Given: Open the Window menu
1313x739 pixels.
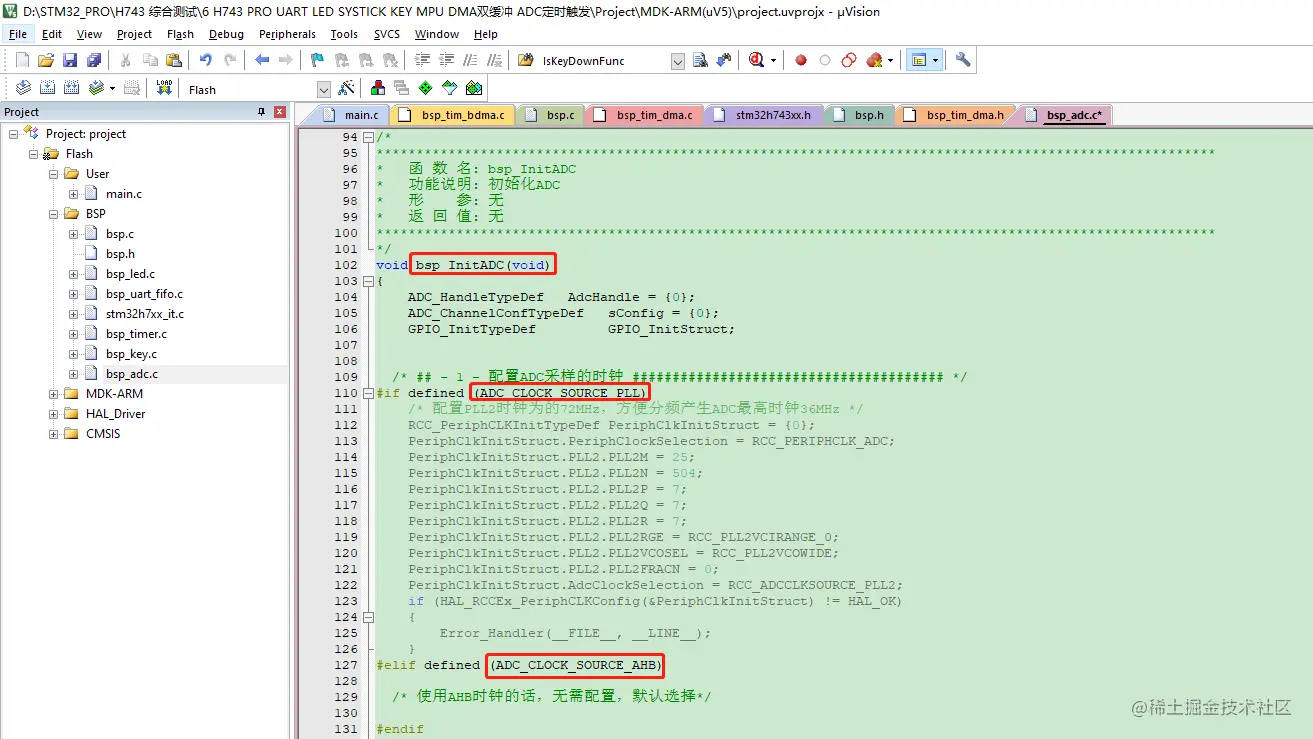Looking at the screenshot, I should 437,34.
